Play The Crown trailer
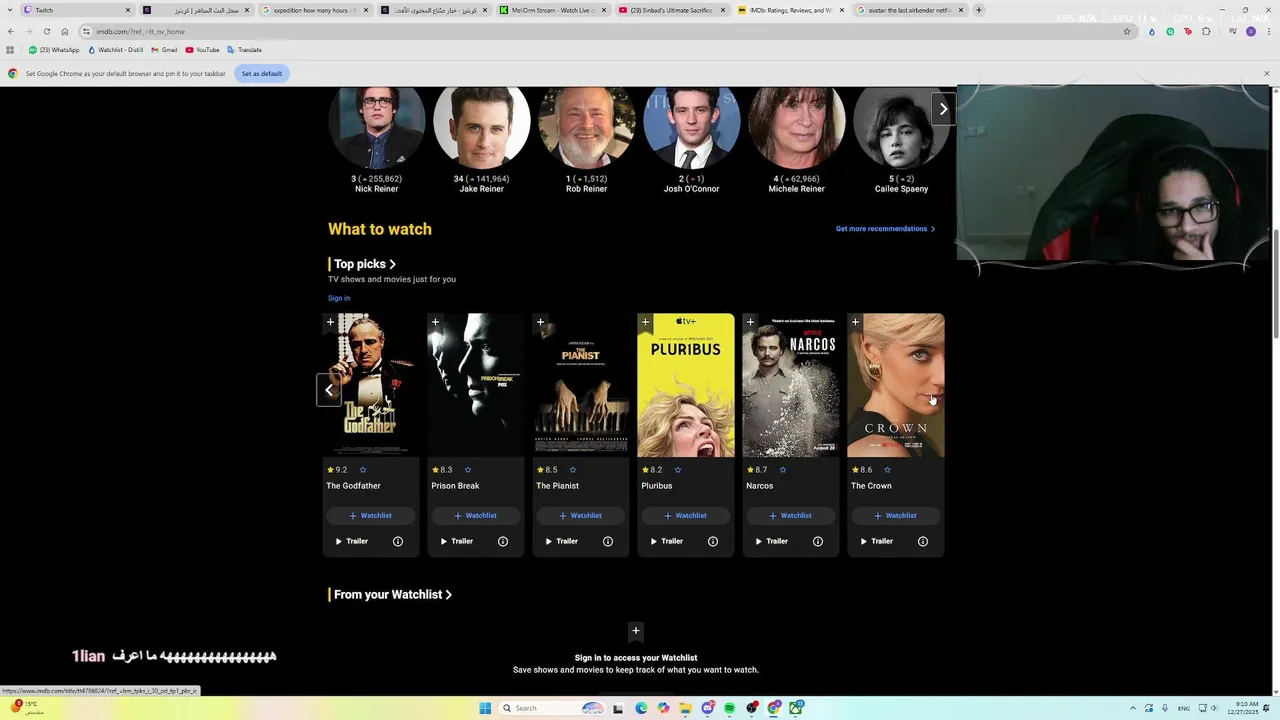1280x720 pixels. click(876, 542)
